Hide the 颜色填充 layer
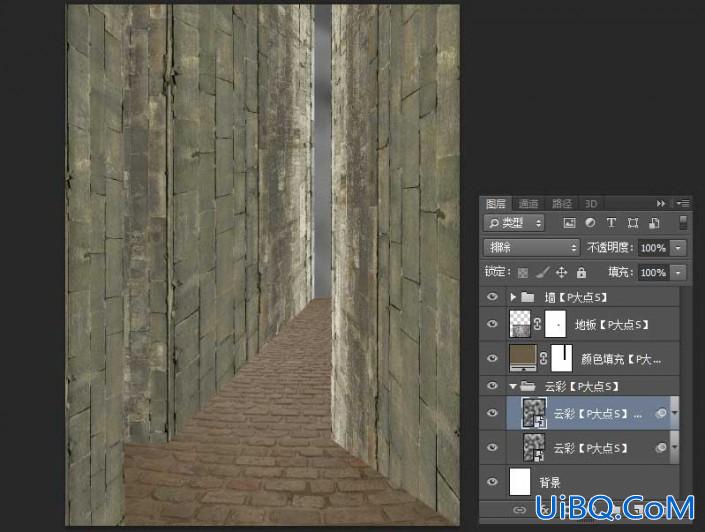 [x=492, y=358]
